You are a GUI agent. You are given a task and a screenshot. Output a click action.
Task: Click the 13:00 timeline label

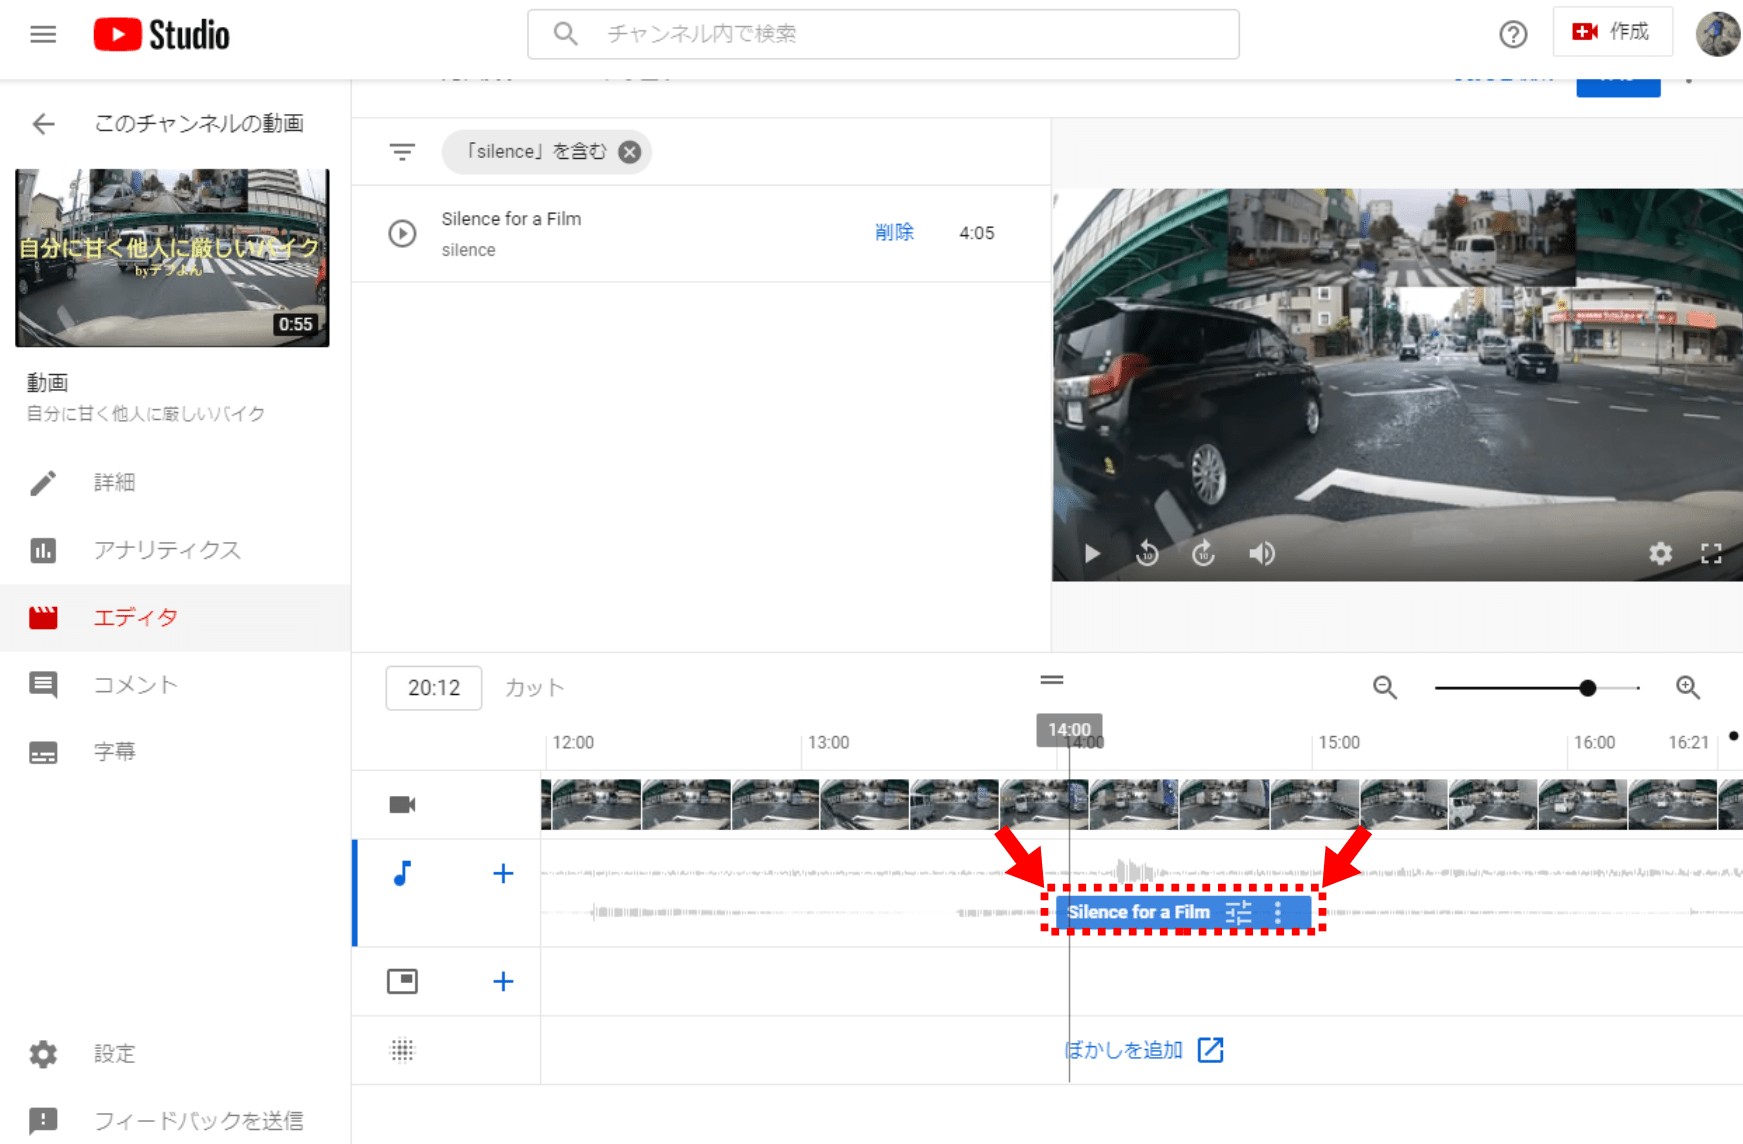(828, 742)
